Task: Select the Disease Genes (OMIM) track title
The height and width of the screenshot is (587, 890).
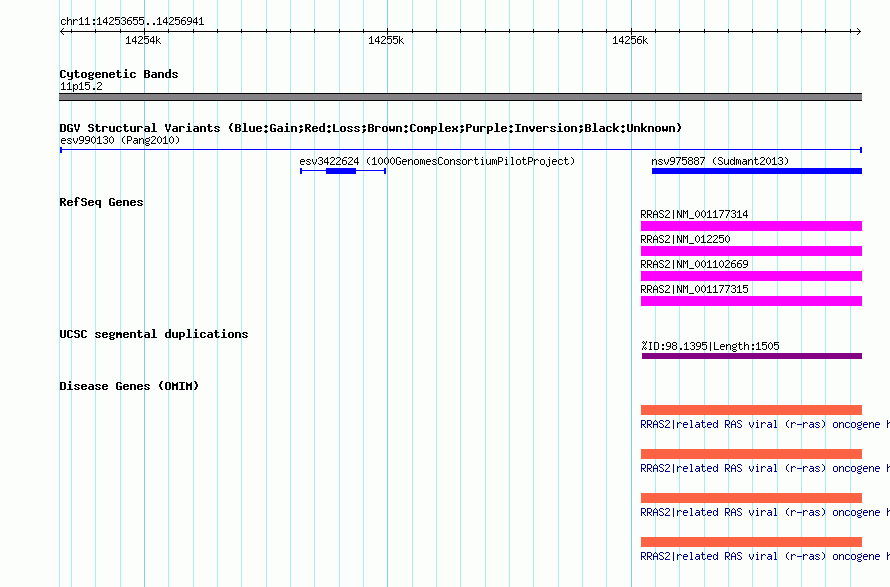Action: click(x=129, y=386)
